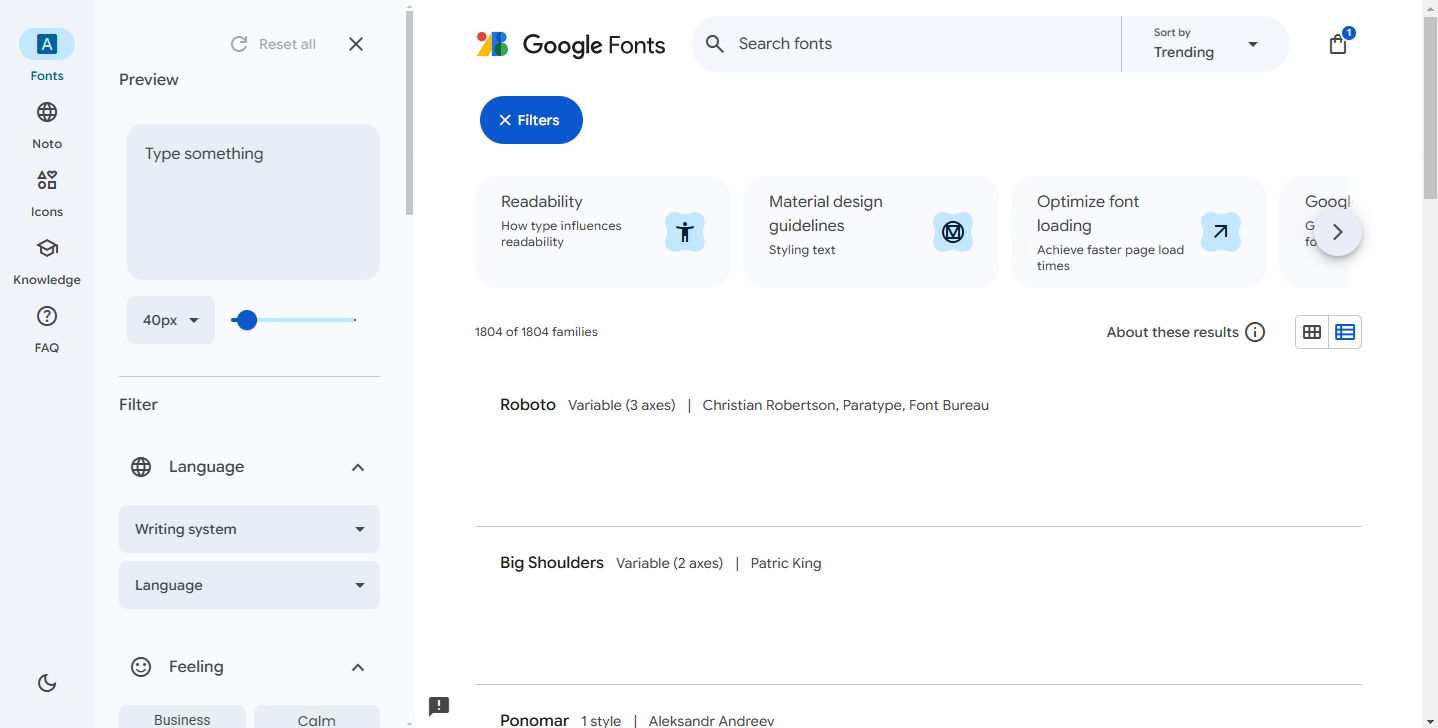
Task: Click 'Variable (2 axes)' label for Big Shoulders
Action: coord(669,563)
